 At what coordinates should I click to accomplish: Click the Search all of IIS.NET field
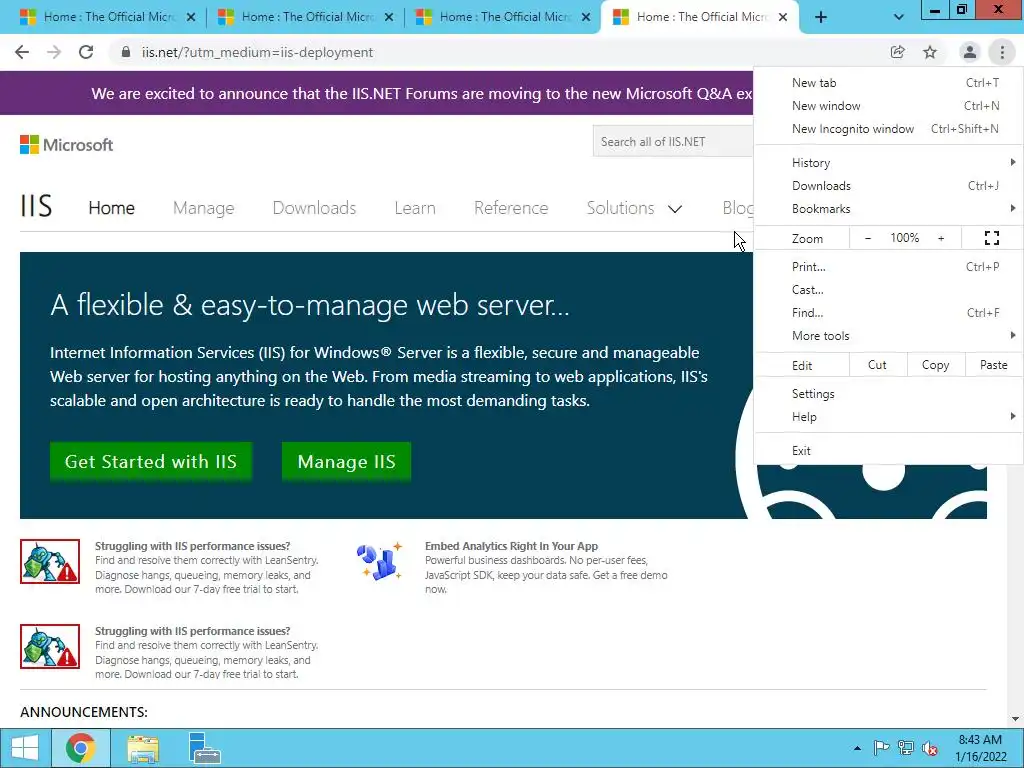coord(673,142)
